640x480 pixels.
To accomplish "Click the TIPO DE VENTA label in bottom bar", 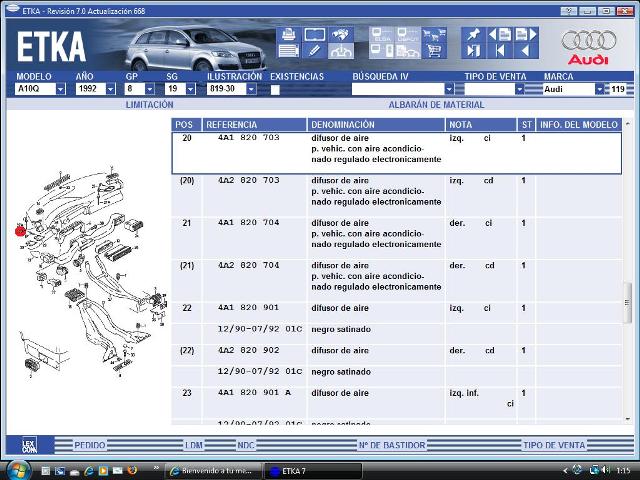I will pos(554,445).
